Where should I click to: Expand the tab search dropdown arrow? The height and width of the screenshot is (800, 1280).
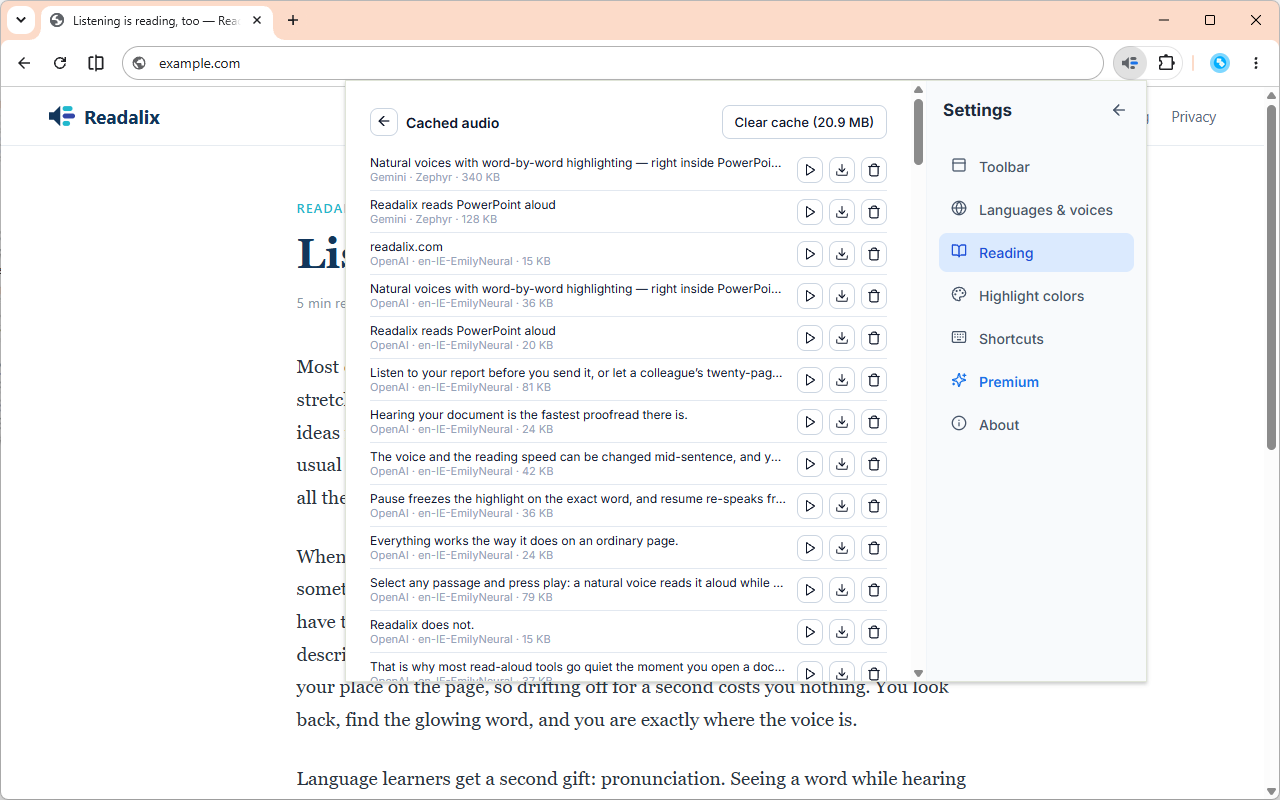[20, 20]
